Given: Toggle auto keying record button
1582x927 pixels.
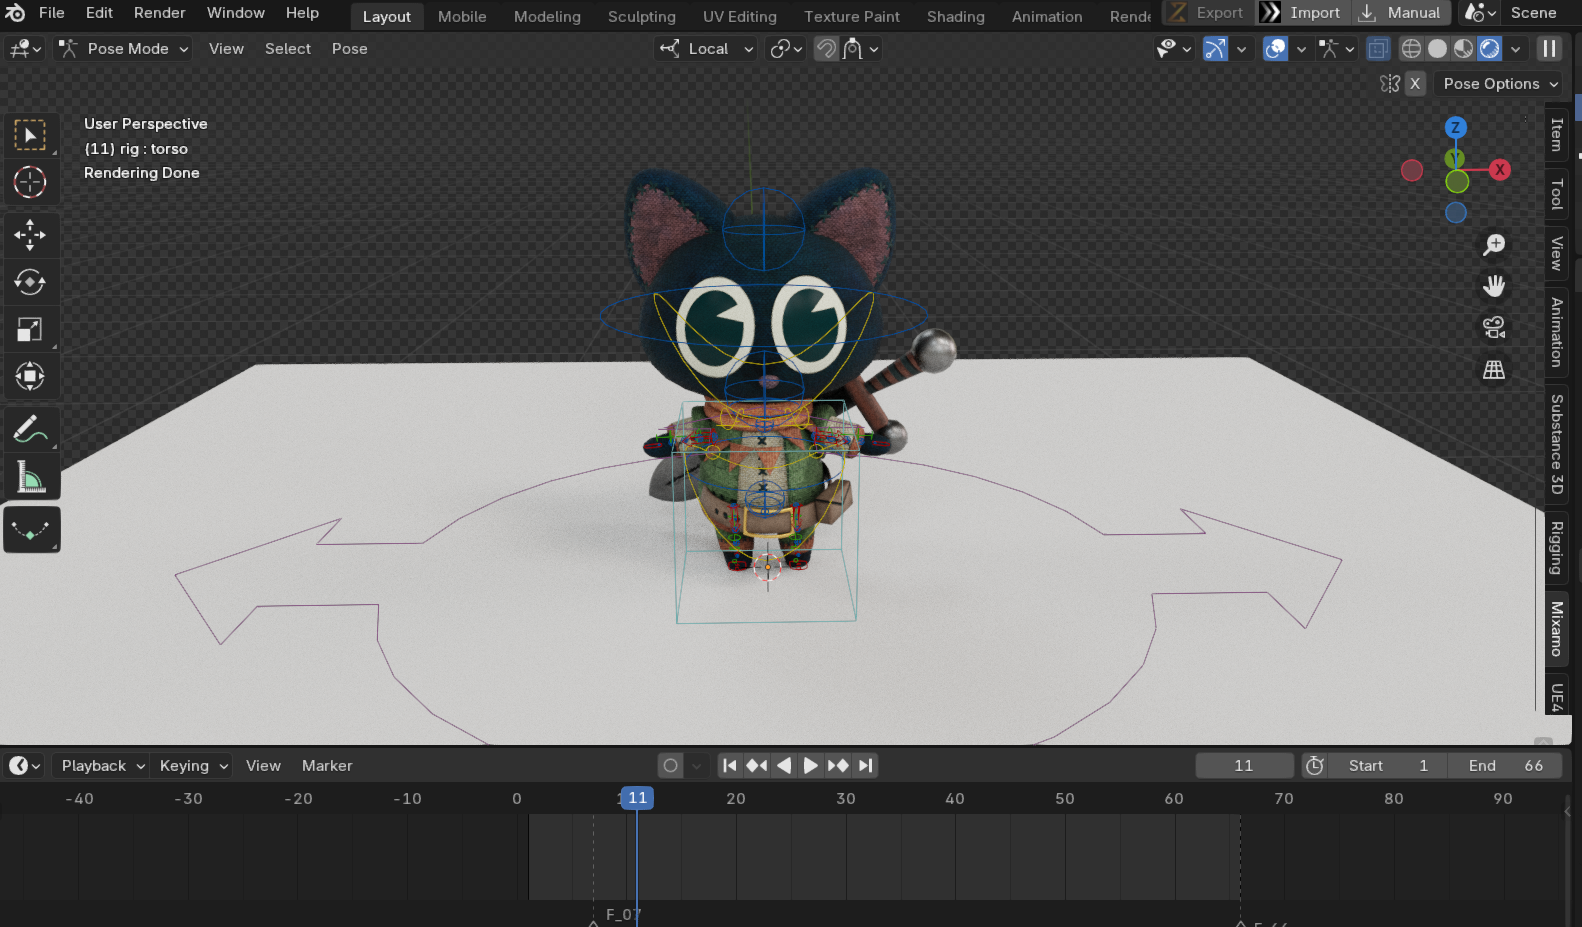Looking at the screenshot, I should click(671, 766).
